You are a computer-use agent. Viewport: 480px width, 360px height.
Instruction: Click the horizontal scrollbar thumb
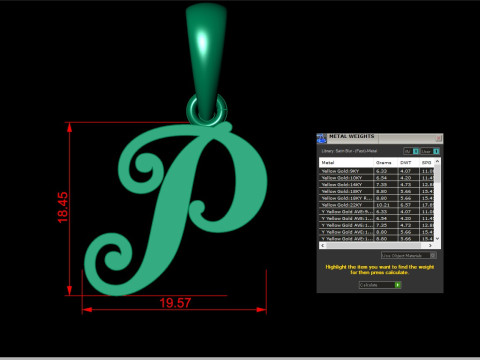pos(373,245)
